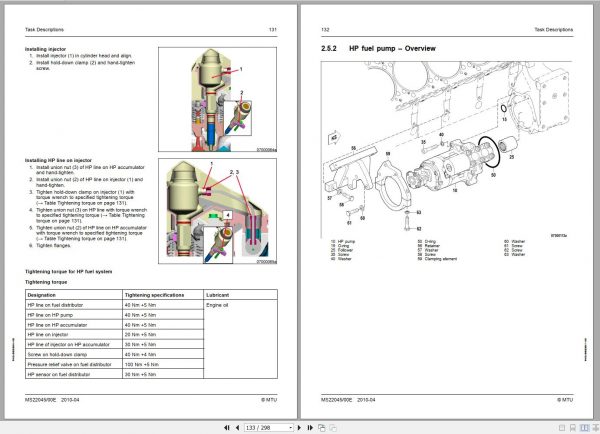Click 'Tightening torque for HP fuel system' heading
This screenshot has width=600, height=434.
(68, 272)
